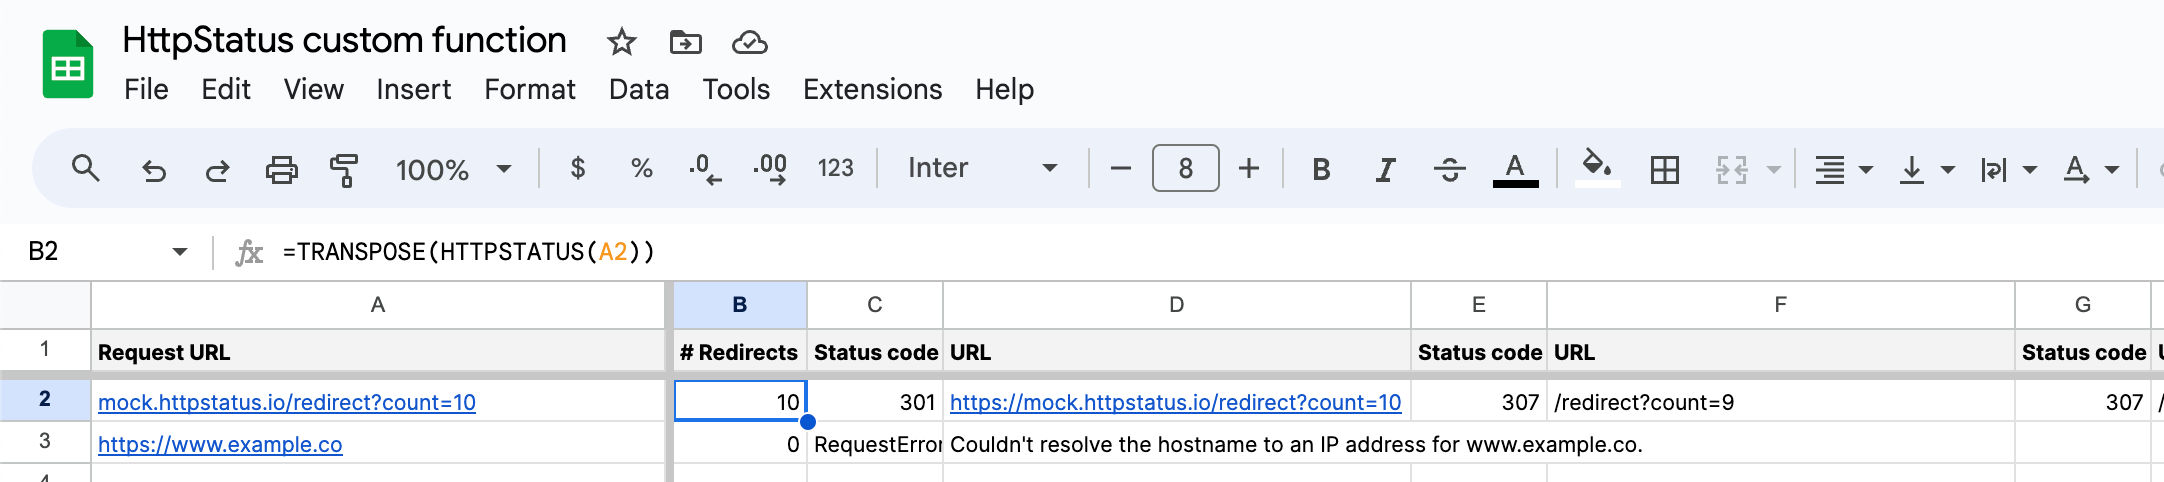Open the View menu
Screen dimensions: 2164x482
[313, 89]
